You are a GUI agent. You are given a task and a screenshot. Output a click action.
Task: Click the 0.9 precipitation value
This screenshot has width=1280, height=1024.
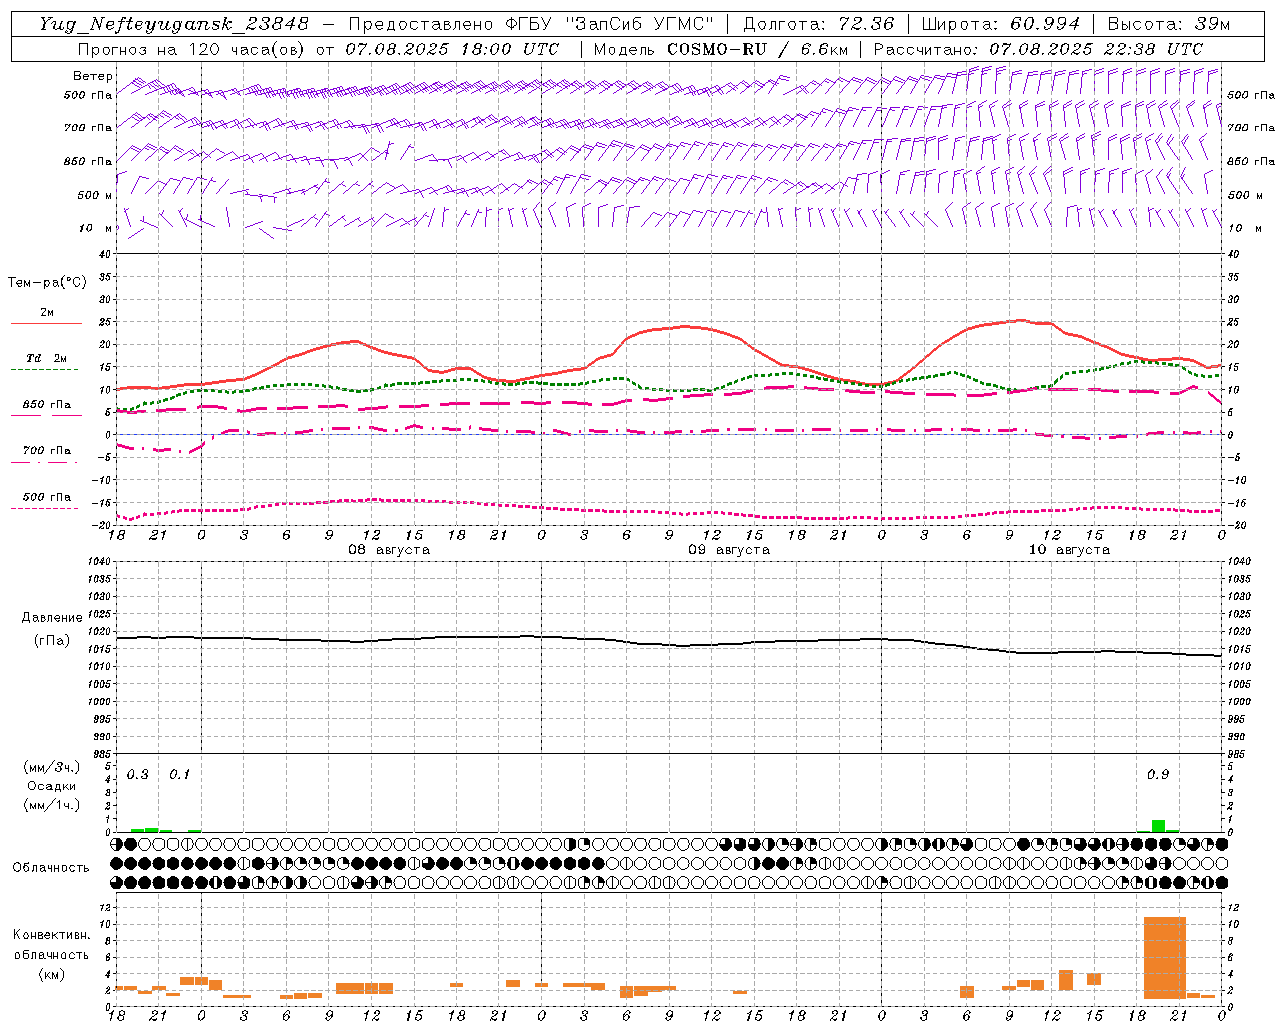pos(1158,775)
